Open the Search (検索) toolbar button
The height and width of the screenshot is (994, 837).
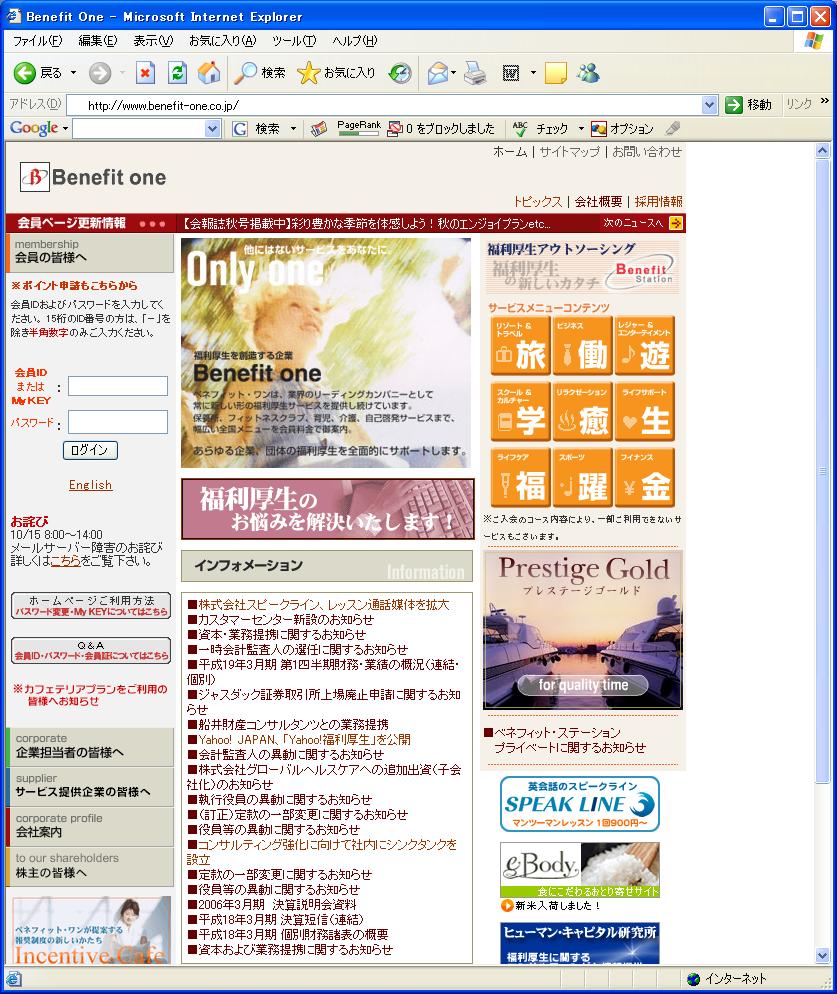[259, 73]
